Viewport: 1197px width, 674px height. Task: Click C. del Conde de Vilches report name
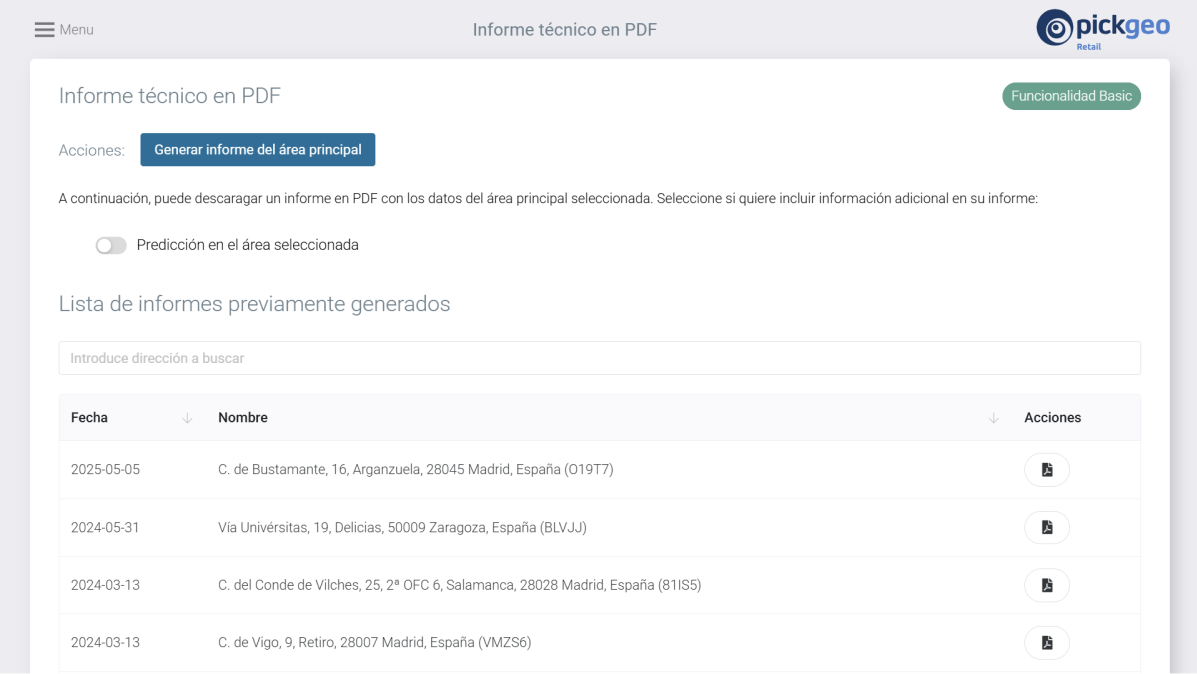coord(460,585)
